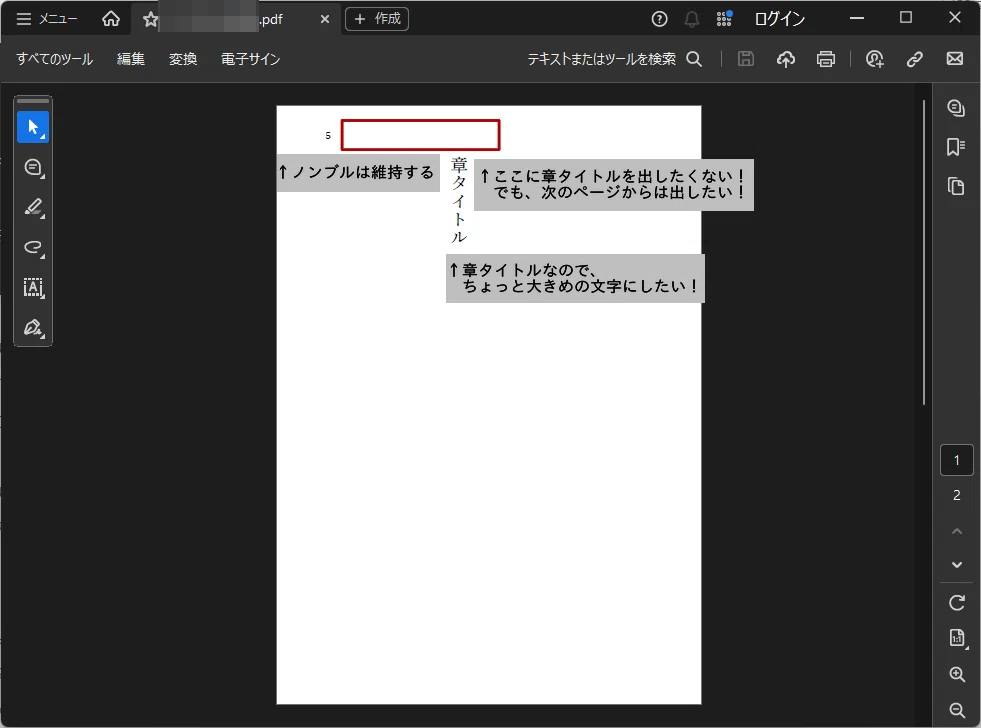The image size is (981, 728).
Task: Select the add comment tool
Action: (x=33, y=168)
